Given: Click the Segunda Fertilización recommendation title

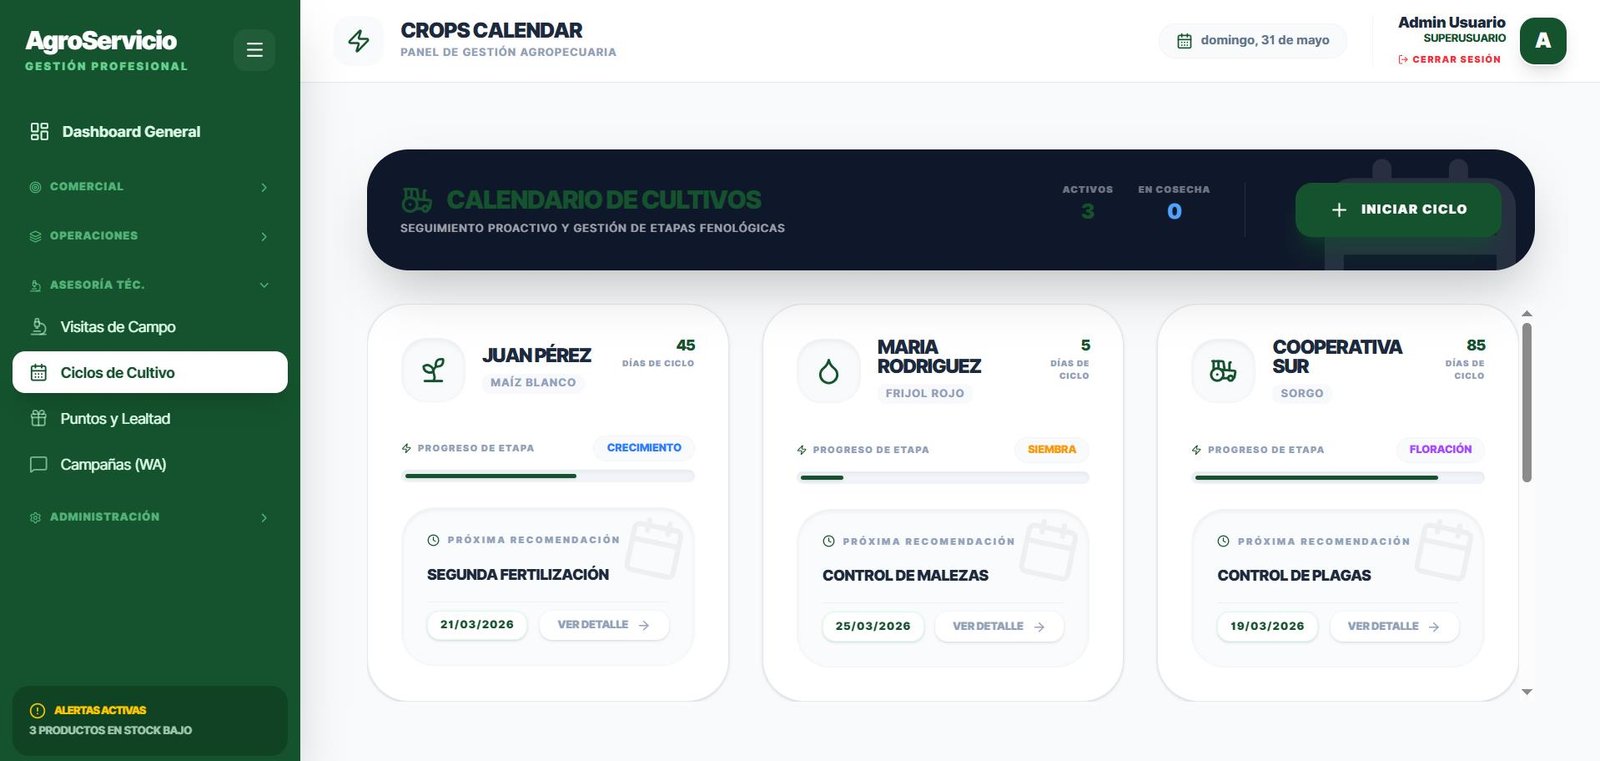Looking at the screenshot, I should point(518,575).
